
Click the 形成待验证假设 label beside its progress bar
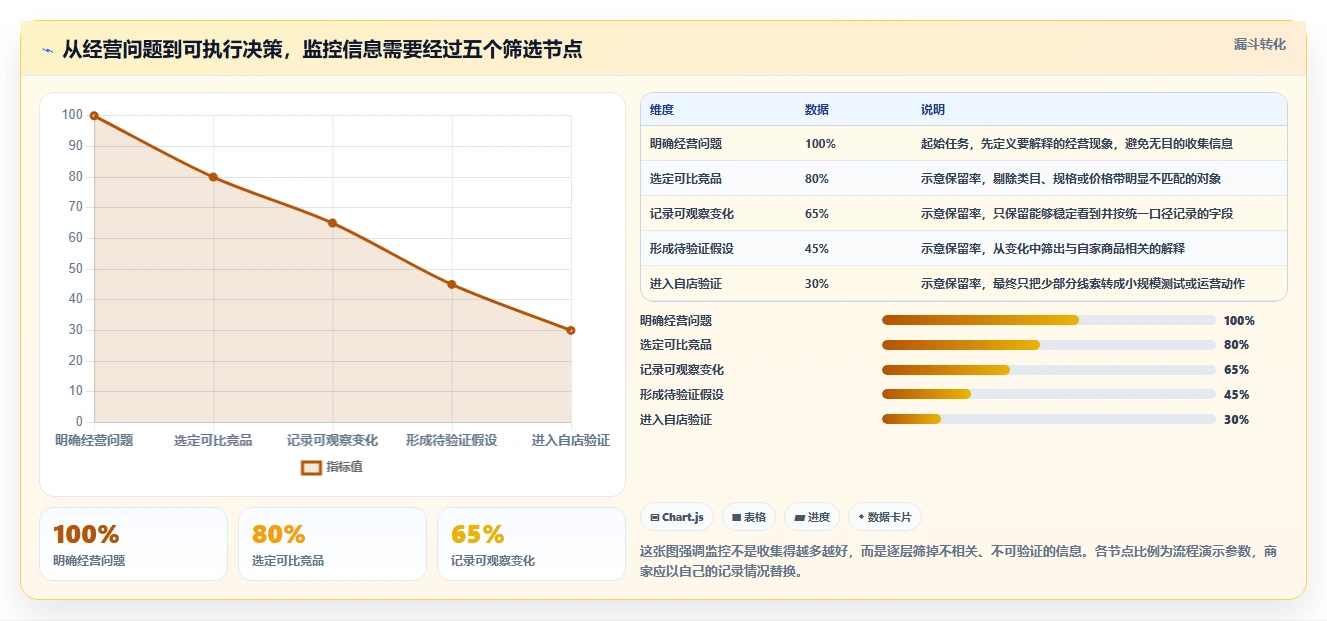click(682, 395)
